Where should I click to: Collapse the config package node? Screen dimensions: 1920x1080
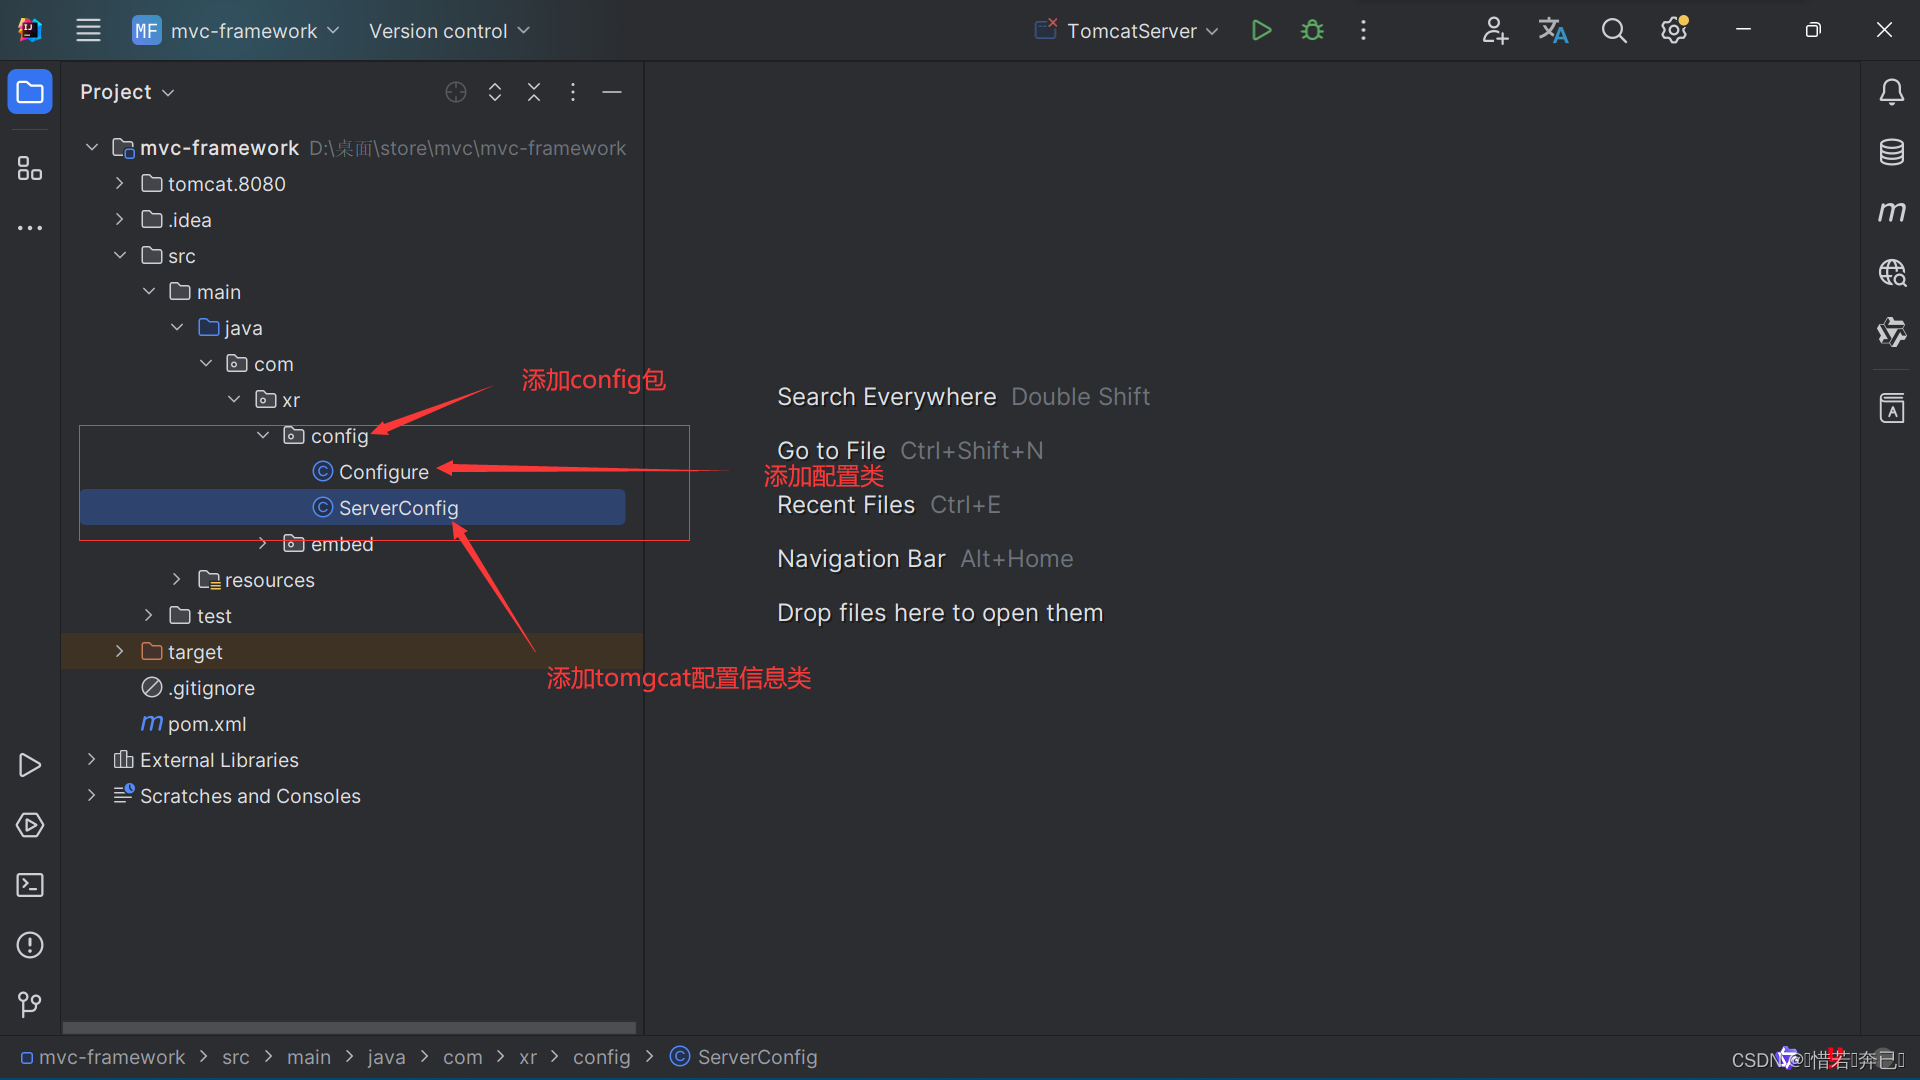pyautogui.click(x=263, y=436)
